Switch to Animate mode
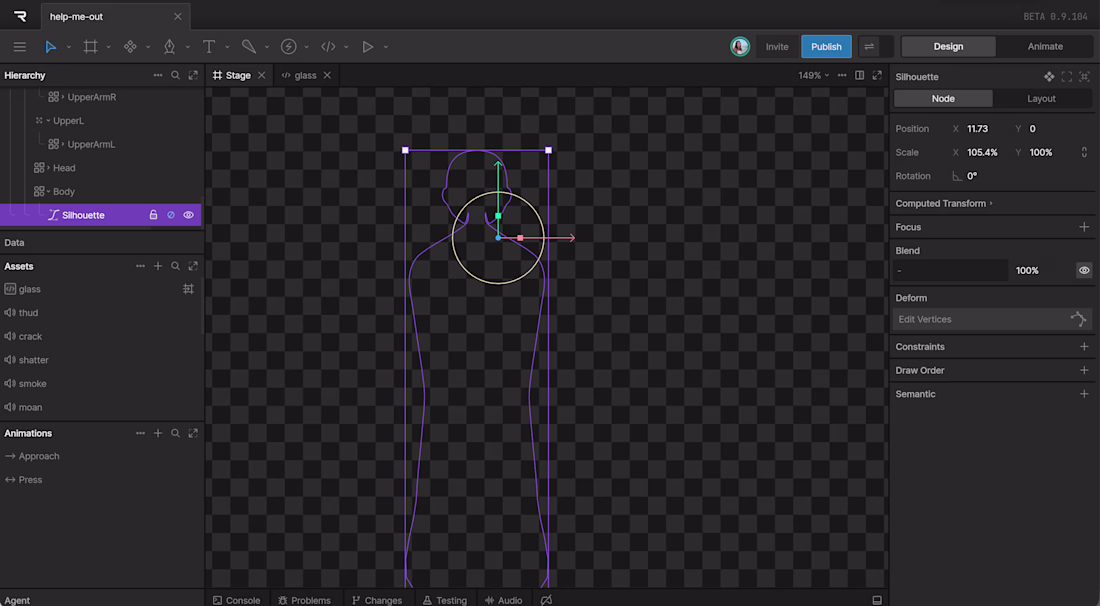 click(x=1045, y=47)
